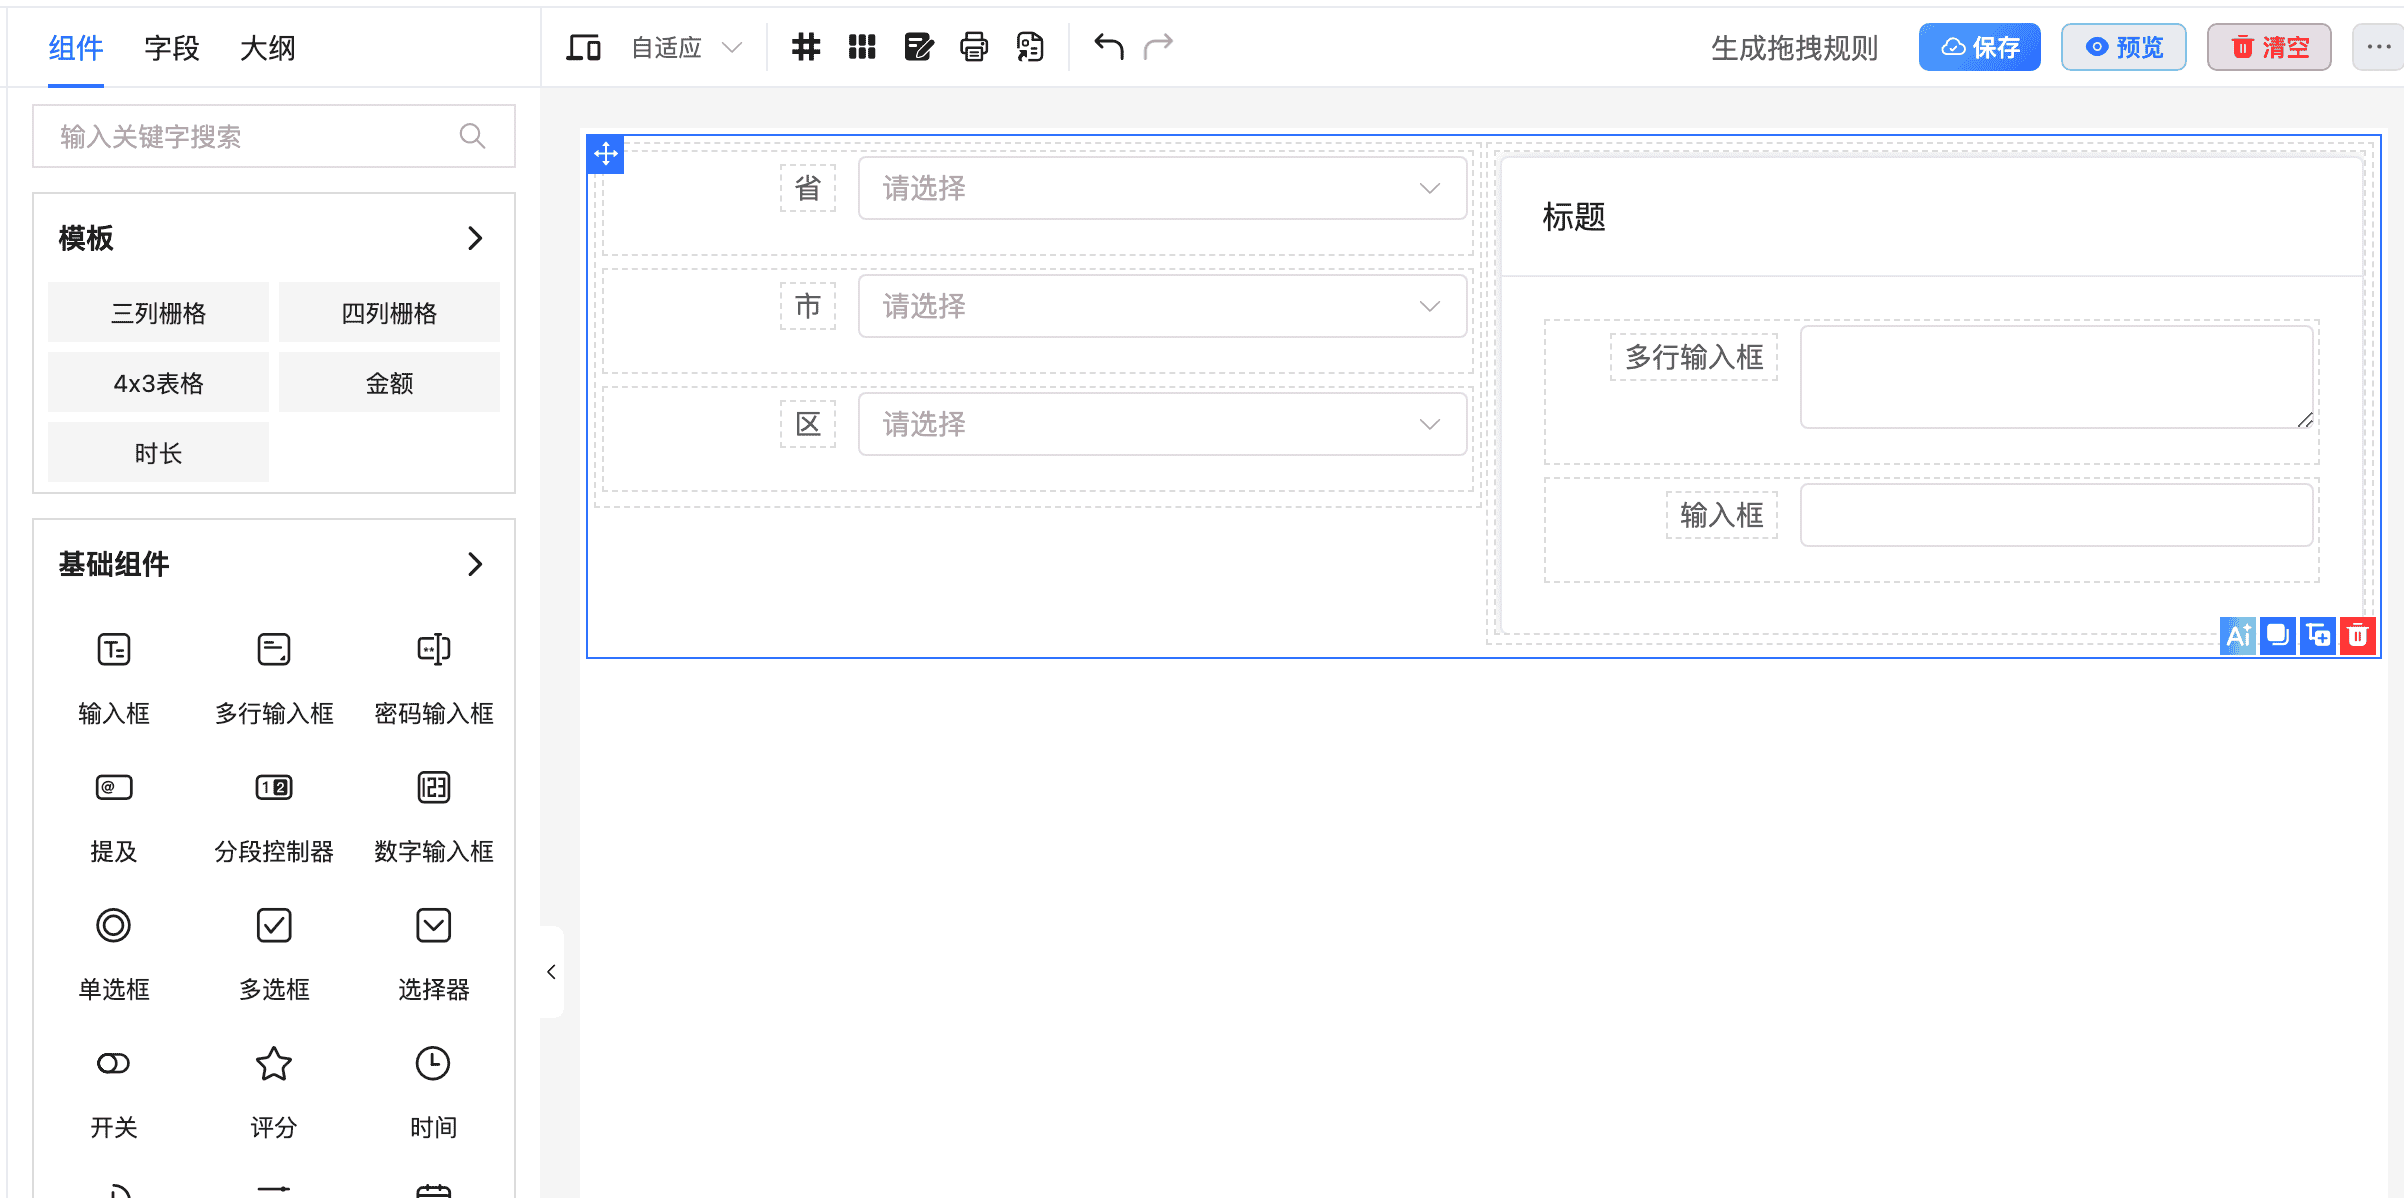Open the more options ellipsis button
Screen dimensions: 2404x1198
coord(2379,47)
